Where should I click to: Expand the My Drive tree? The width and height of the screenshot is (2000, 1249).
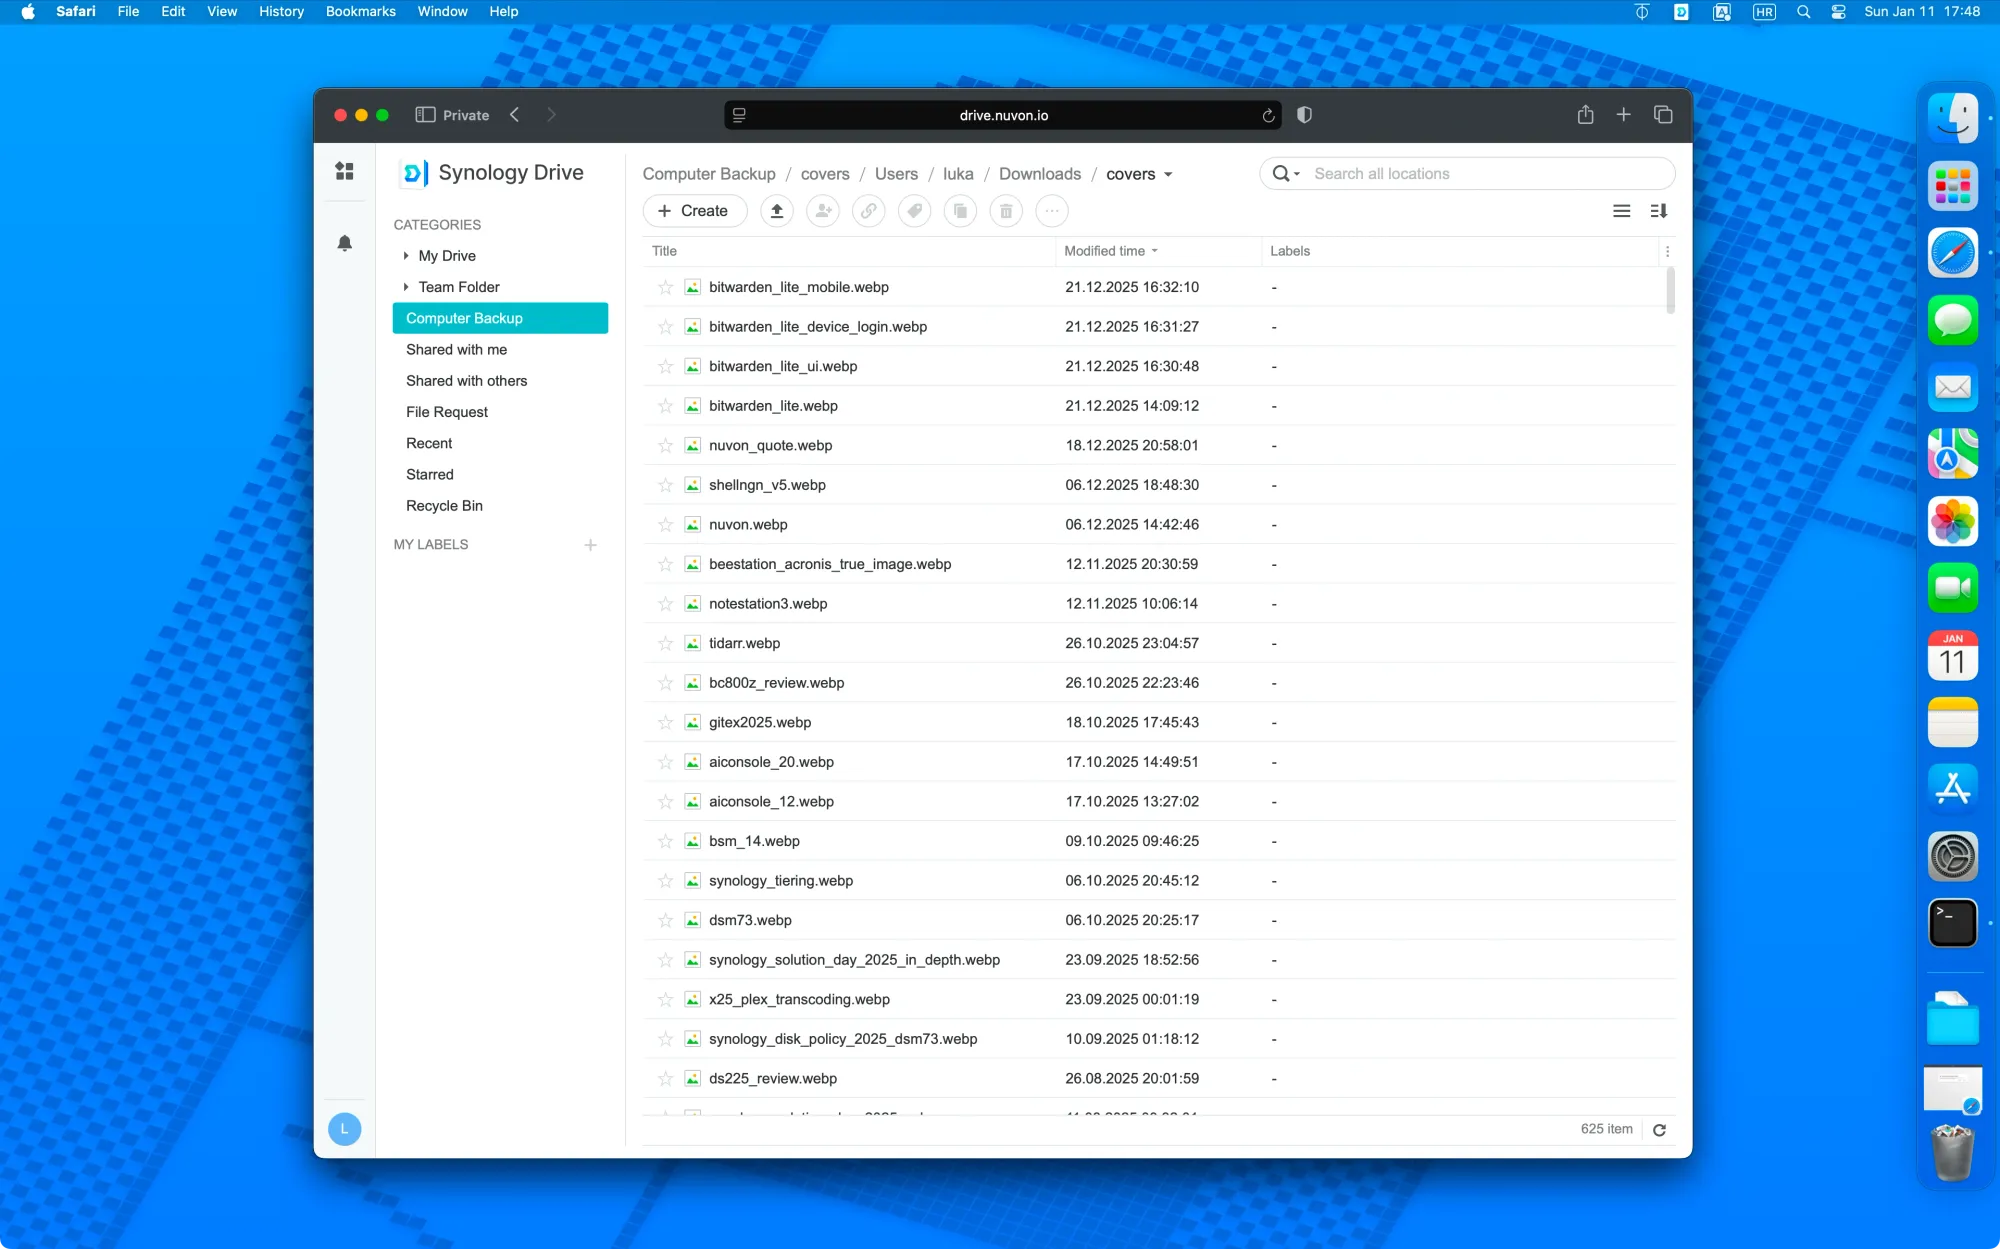(406, 256)
